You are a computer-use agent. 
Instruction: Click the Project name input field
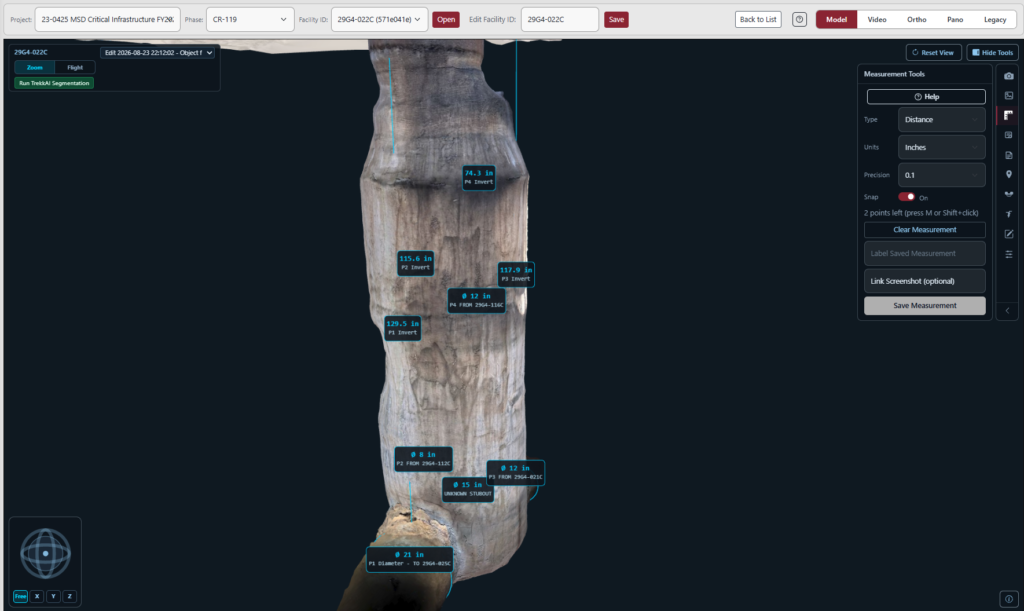point(108,20)
